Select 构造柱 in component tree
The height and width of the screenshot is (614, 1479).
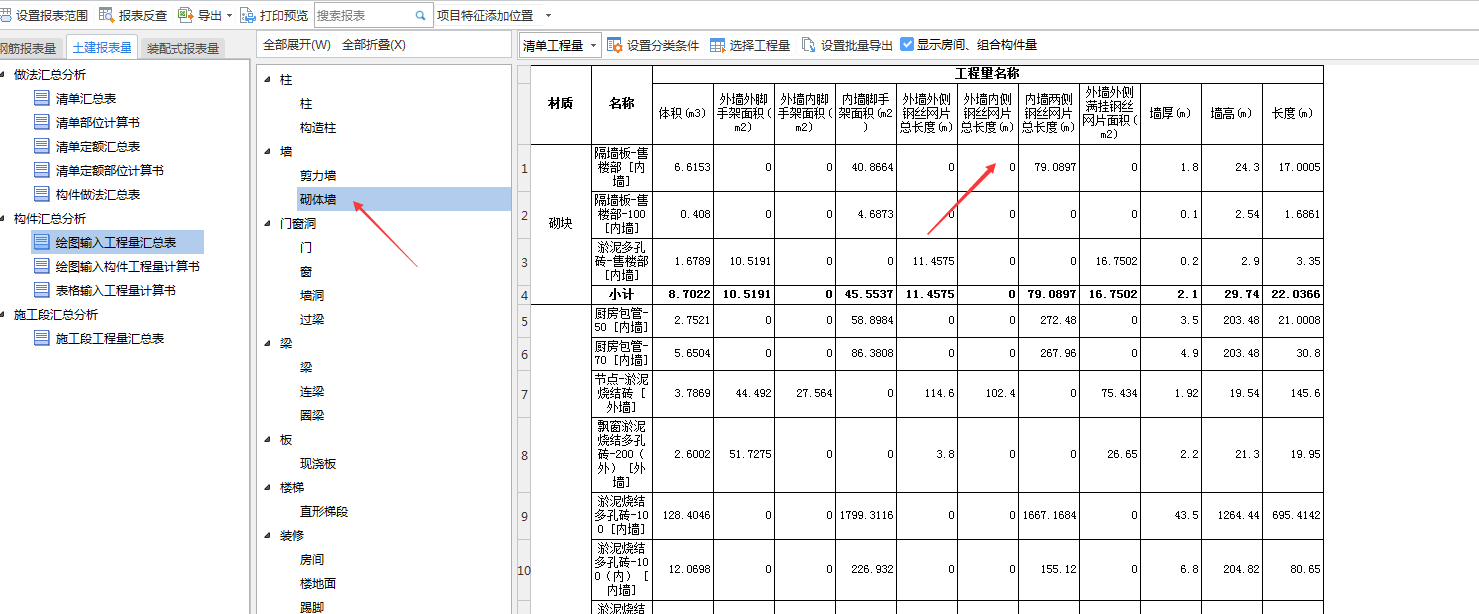pos(318,128)
